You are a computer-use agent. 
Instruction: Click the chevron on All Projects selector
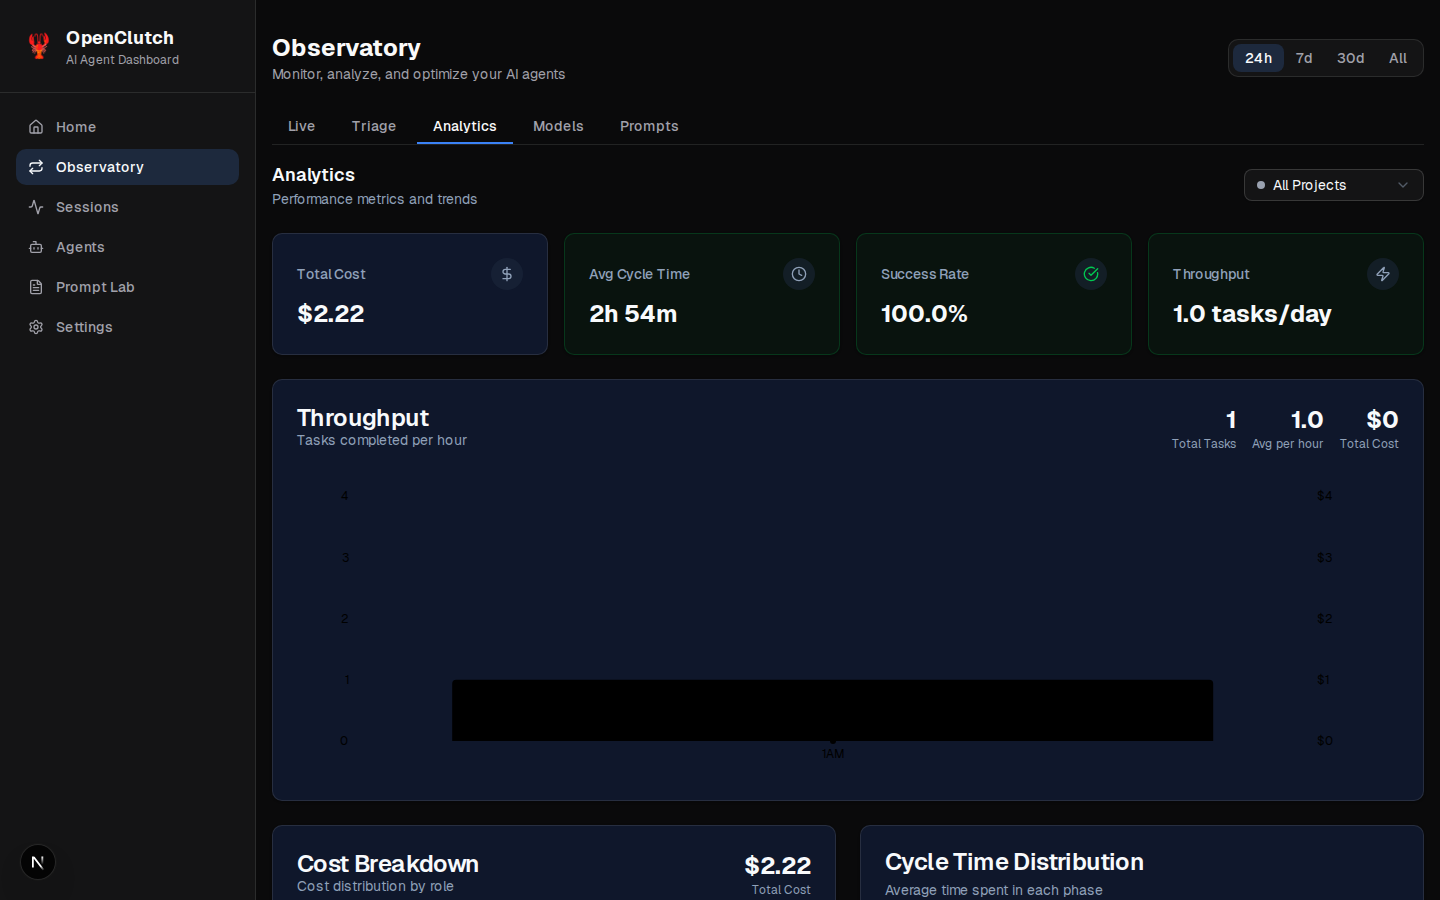(1403, 185)
